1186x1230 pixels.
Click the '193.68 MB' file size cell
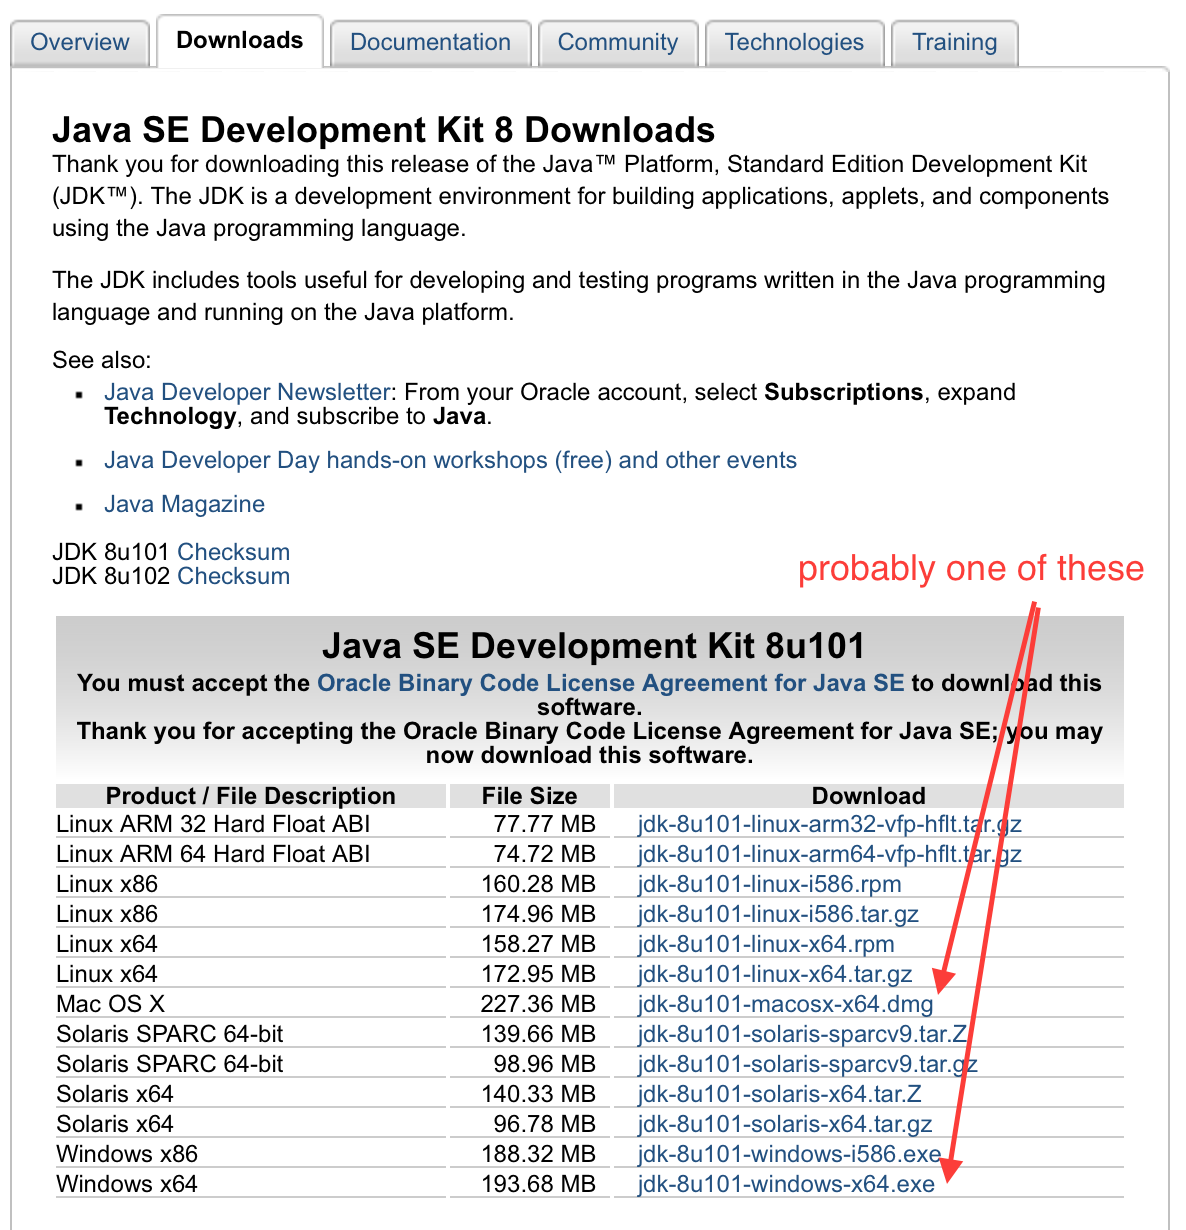point(529,1184)
